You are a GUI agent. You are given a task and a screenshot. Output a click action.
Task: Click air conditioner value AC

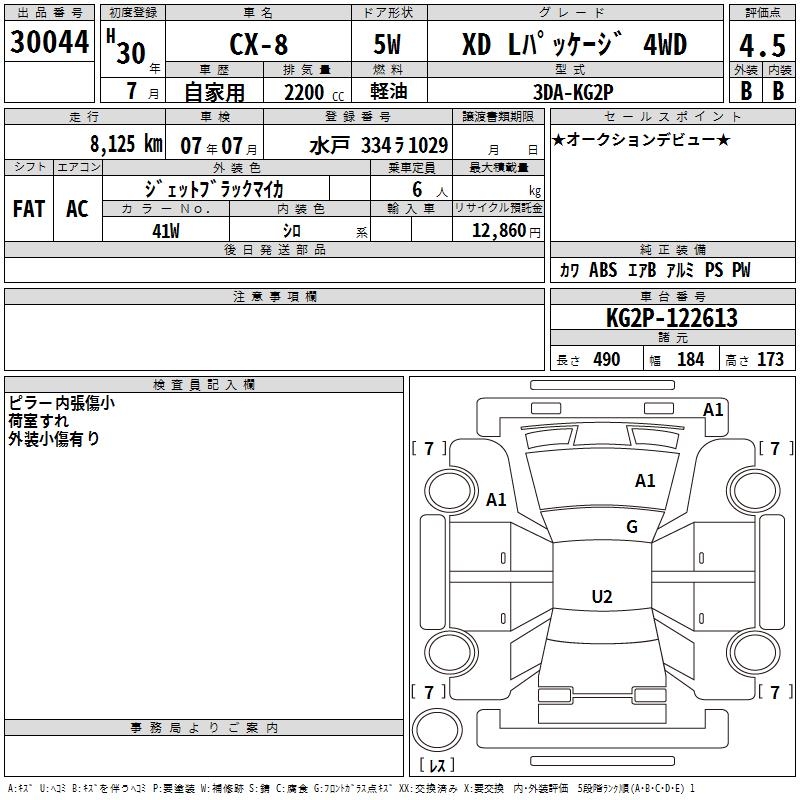pos(77,209)
